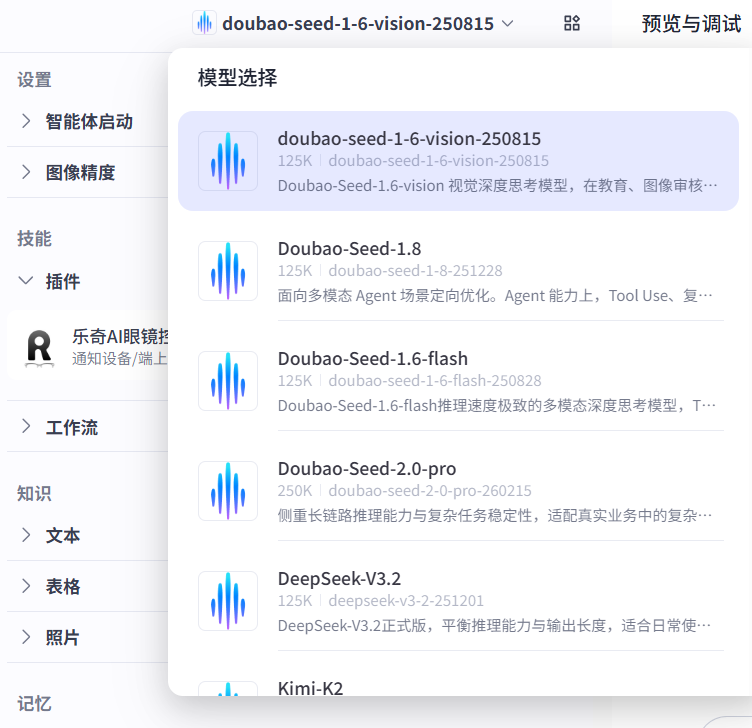752x728 pixels.
Task: Select the Doubao-Seed-1.8 model
Action: click(x=458, y=271)
